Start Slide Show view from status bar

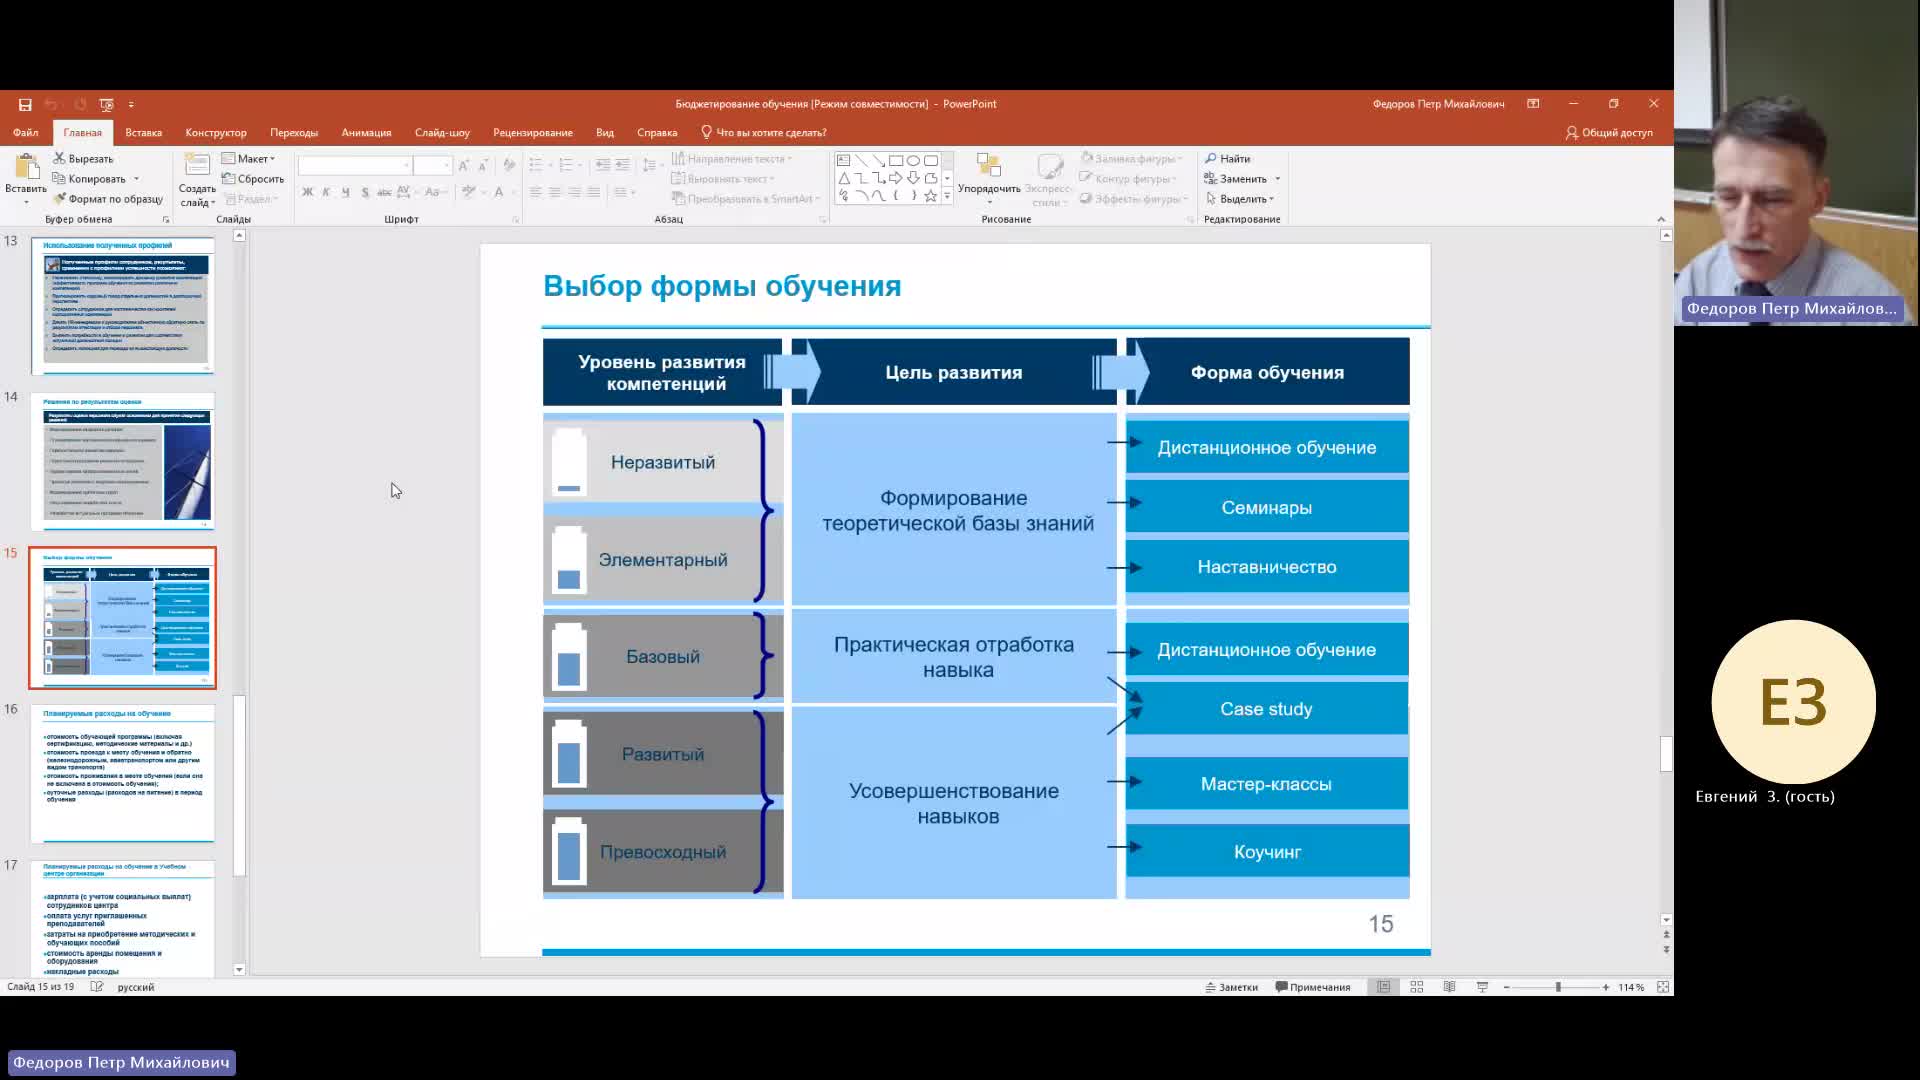(x=1483, y=987)
